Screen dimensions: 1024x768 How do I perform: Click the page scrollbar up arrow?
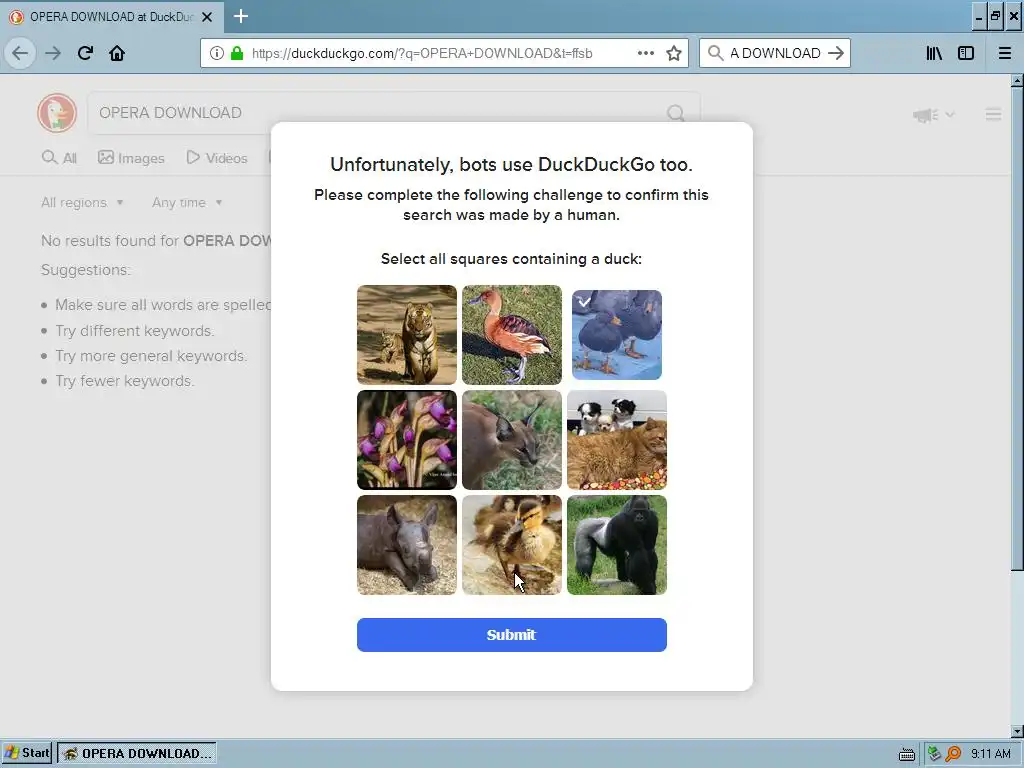pos(1017,81)
